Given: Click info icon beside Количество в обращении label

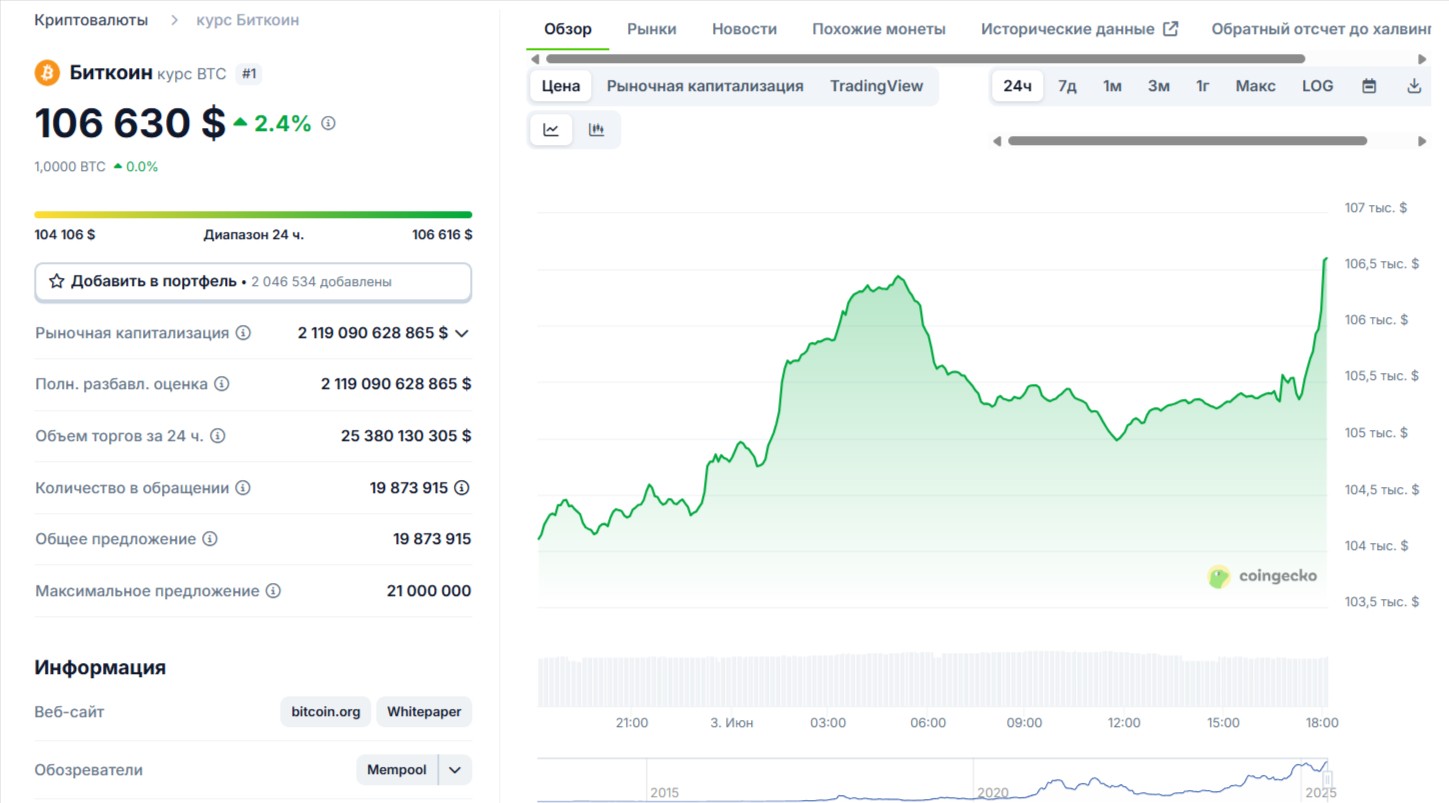Looking at the screenshot, I should [243, 488].
